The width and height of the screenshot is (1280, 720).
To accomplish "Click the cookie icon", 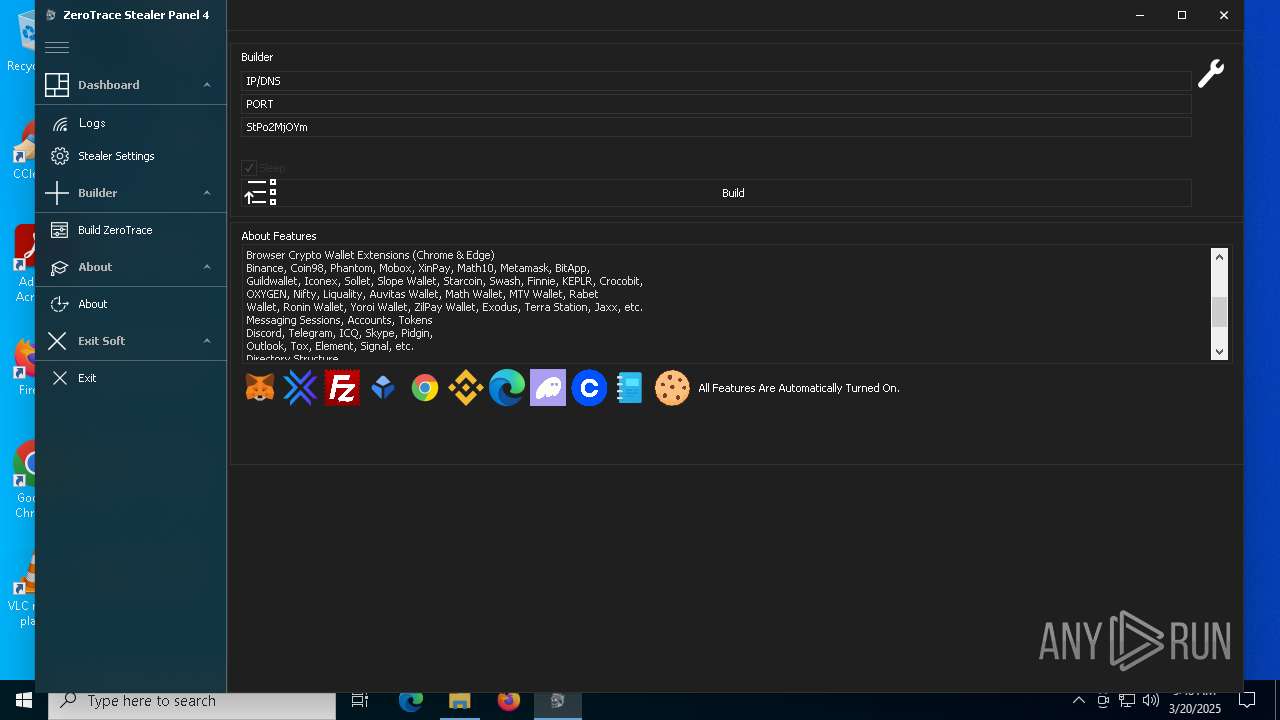I will (x=672, y=388).
